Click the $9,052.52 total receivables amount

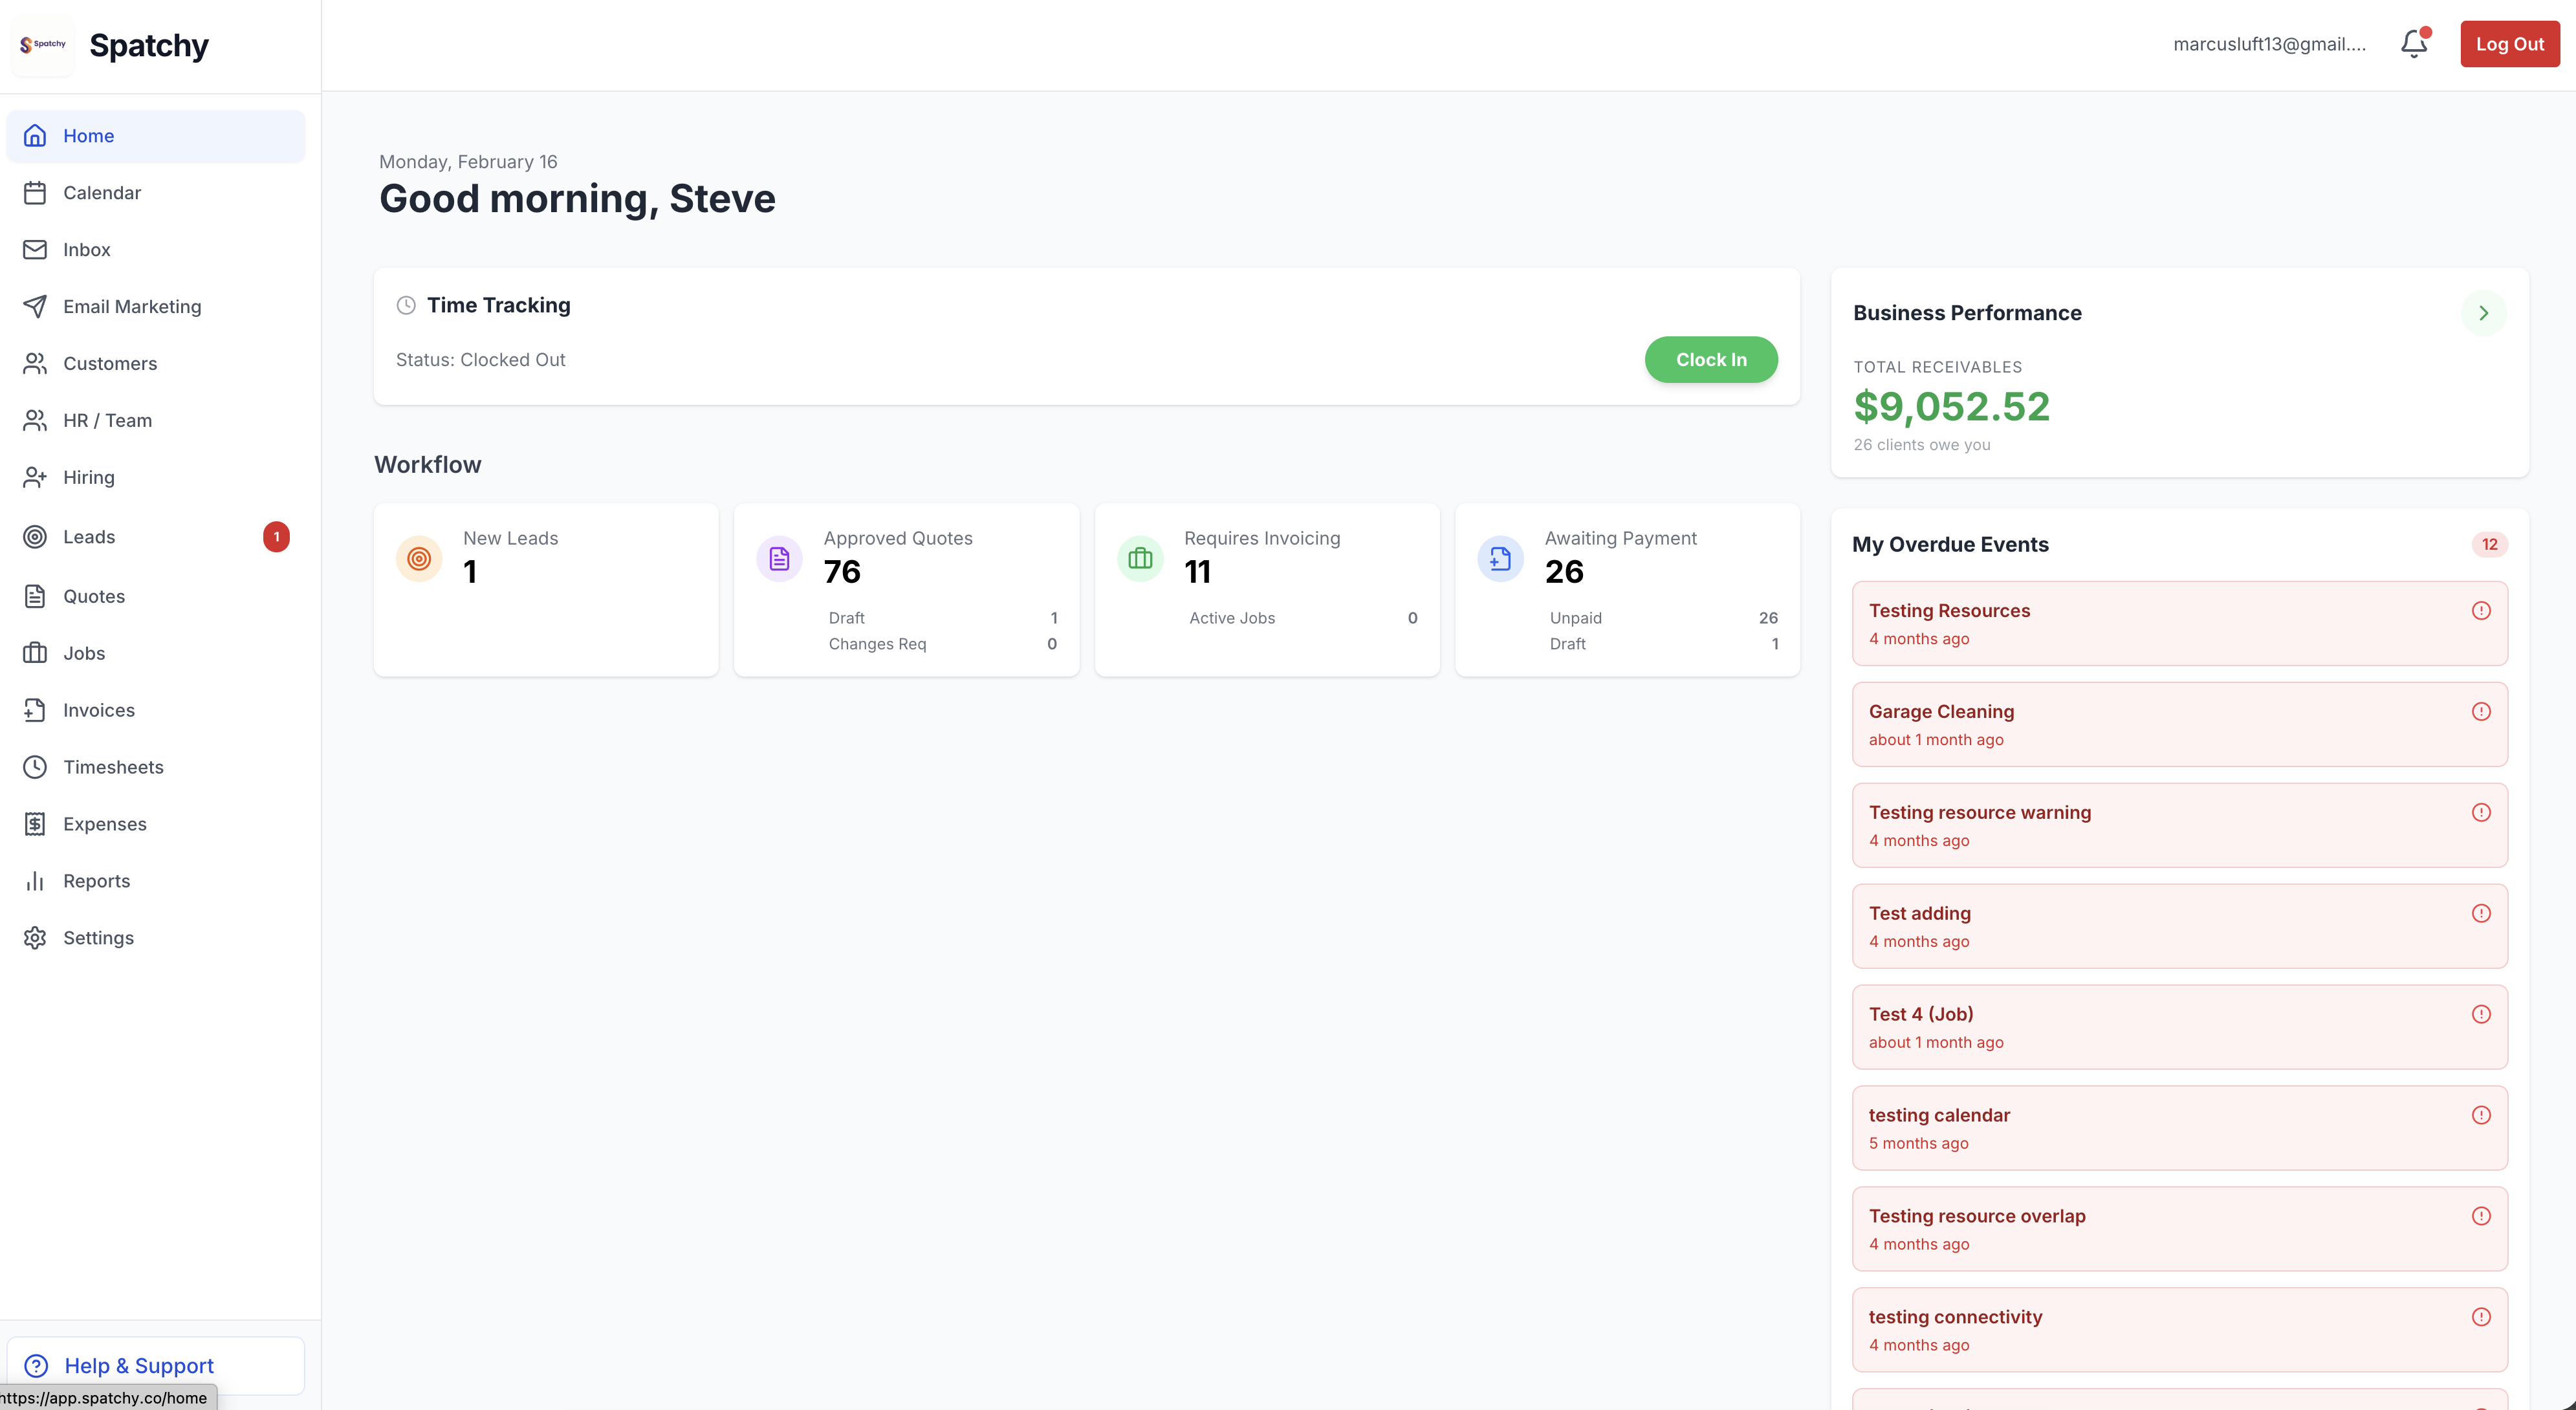1951,406
